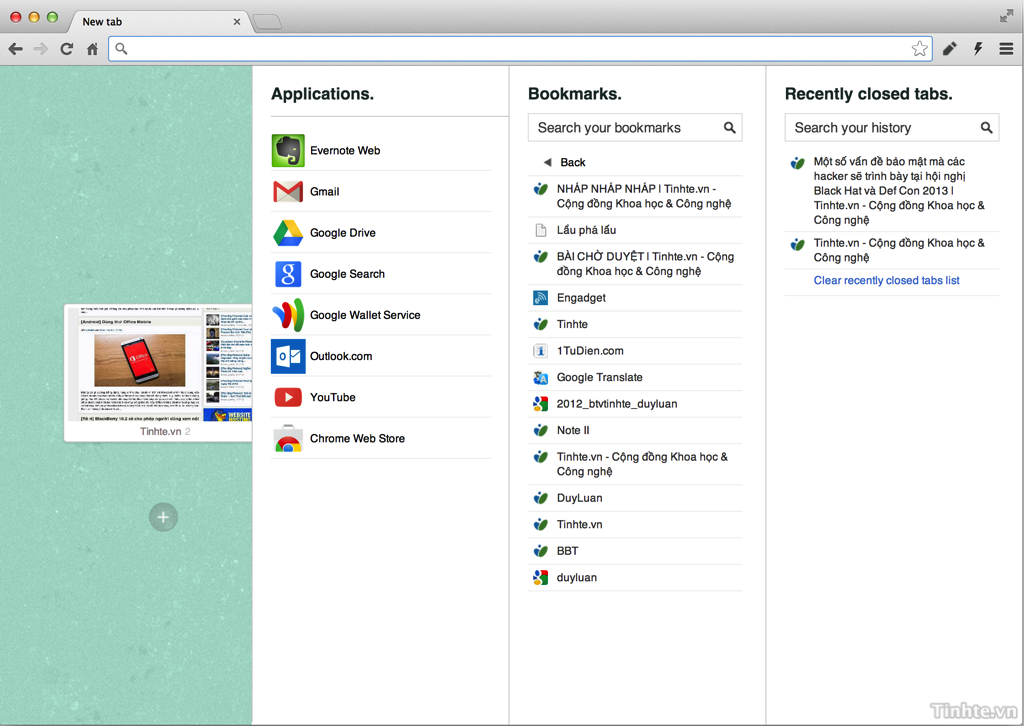The height and width of the screenshot is (726, 1024).
Task: Reopen the Black Hat và Def Con closed tab
Action: point(892,191)
